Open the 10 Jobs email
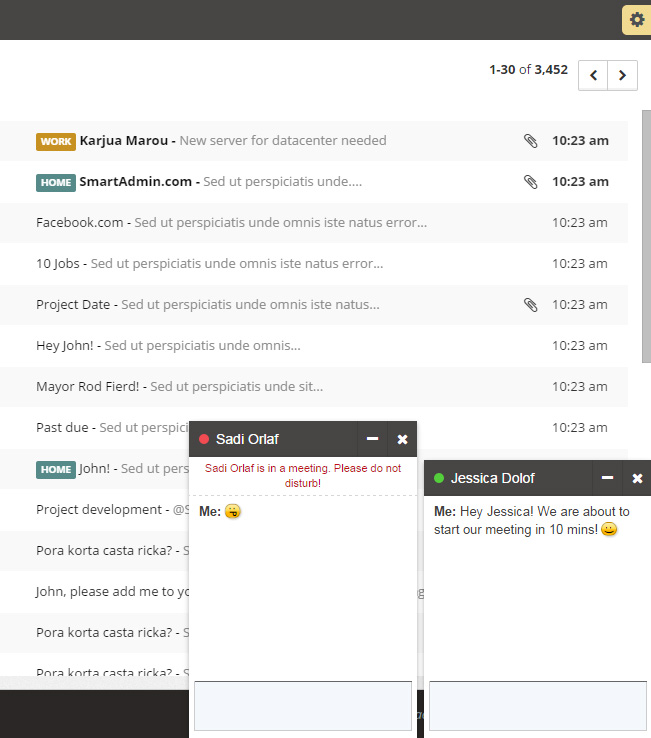651x738 pixels. [210, 264]
